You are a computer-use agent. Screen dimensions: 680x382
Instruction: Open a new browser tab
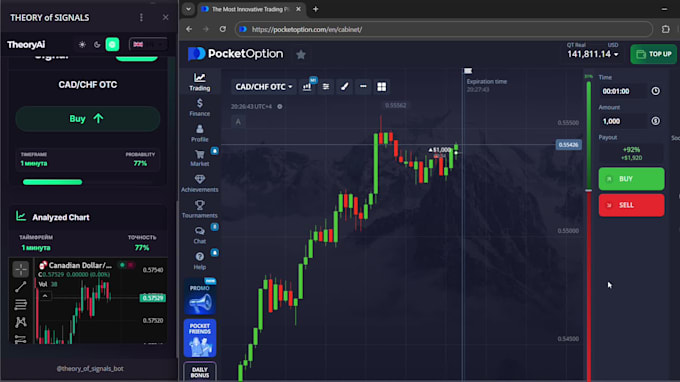(x=315, y=9)
